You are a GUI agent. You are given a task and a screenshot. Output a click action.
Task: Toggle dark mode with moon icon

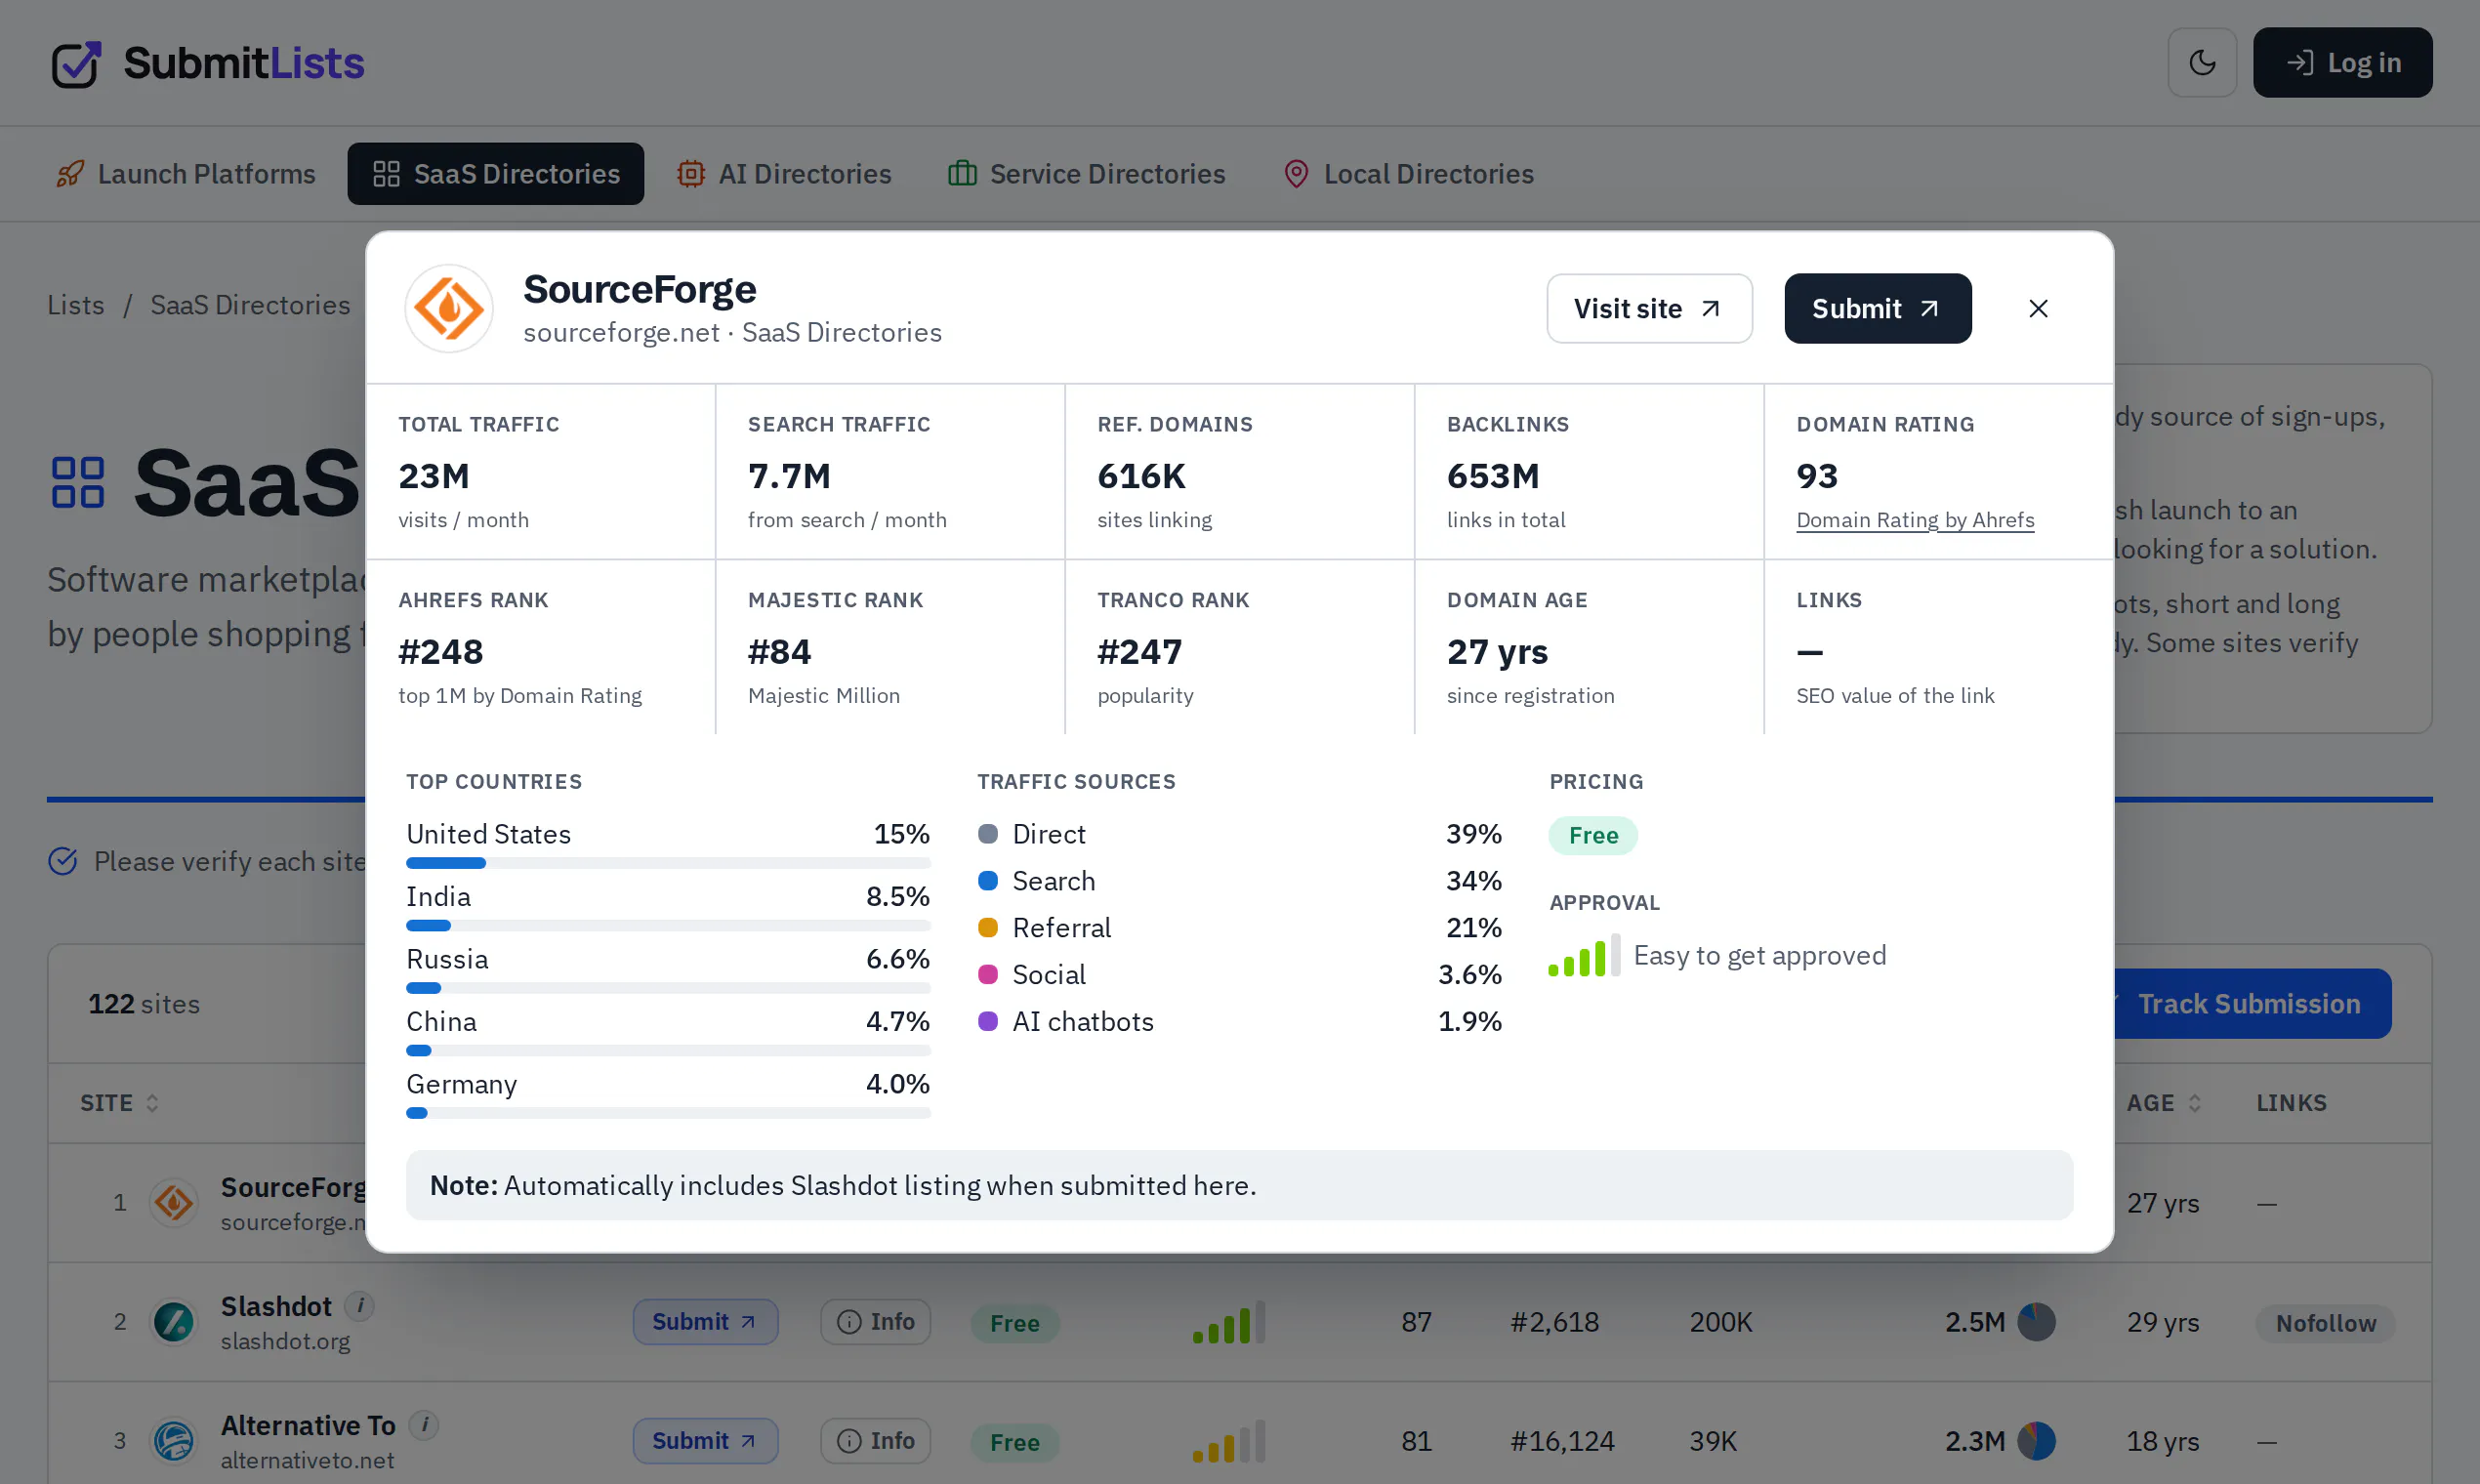pyautogui.click(x=2202, y=63)
